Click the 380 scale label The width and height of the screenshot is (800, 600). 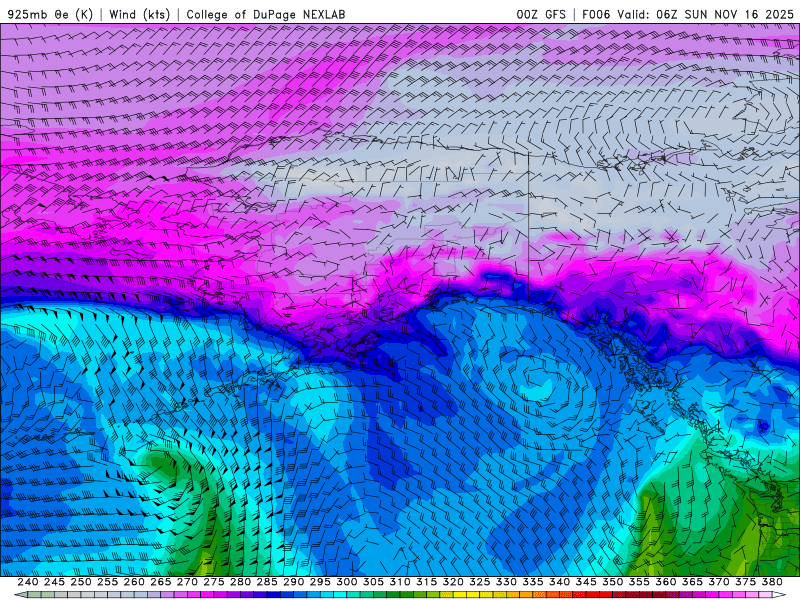772,582
